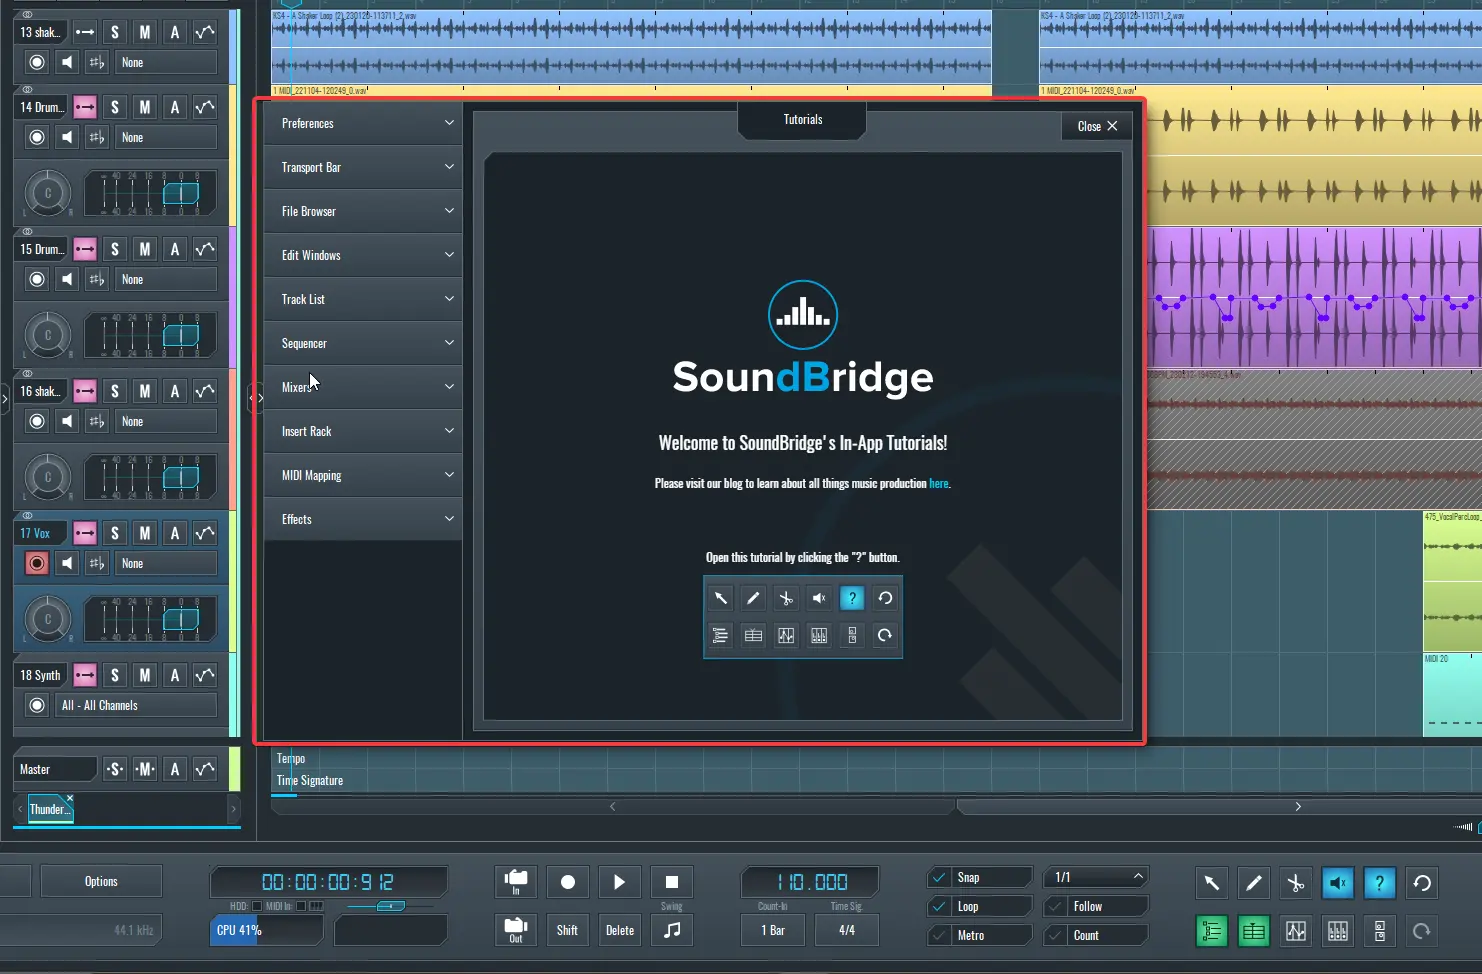Viewport: 1482px width, 974px height.
Task: Expand the Mixers tutorial section
Action: [x=363, y=387]
